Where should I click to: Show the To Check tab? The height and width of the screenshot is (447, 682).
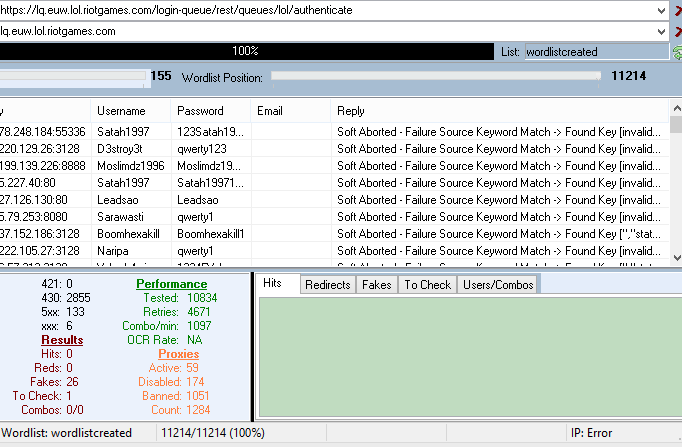click(x=428, y=285)
